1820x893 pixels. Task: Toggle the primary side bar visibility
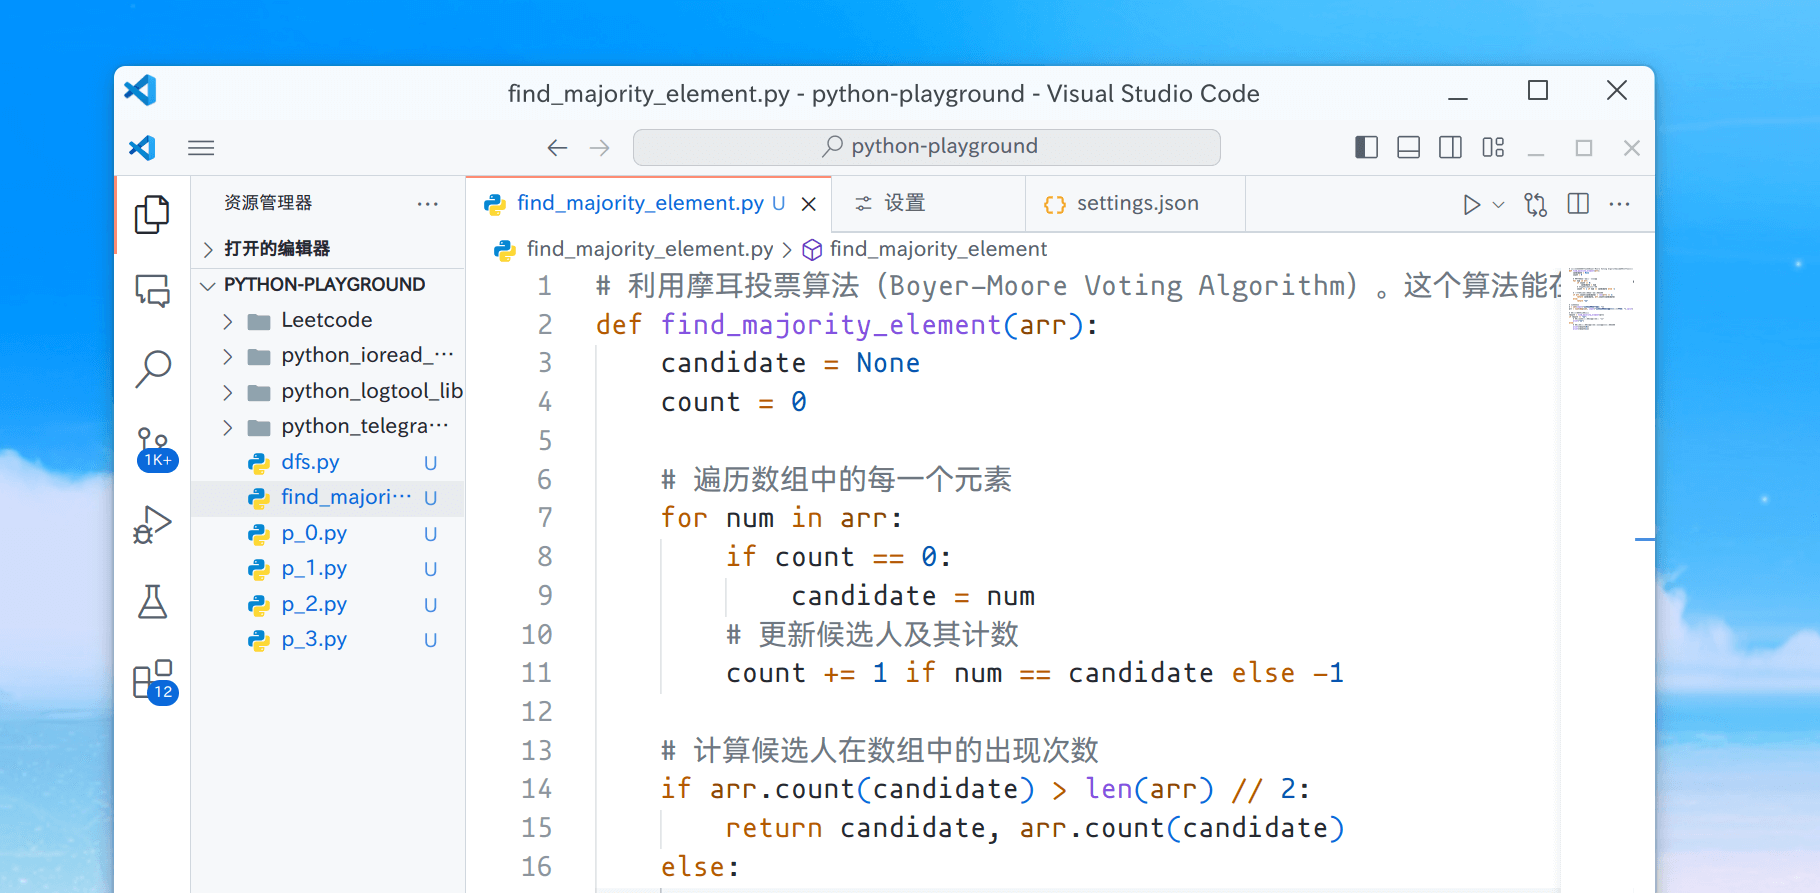click(x=1366, y=148)
